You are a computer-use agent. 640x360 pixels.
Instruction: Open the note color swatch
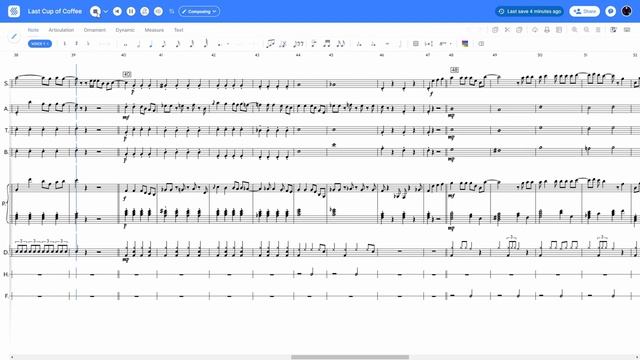coord(465,44)
